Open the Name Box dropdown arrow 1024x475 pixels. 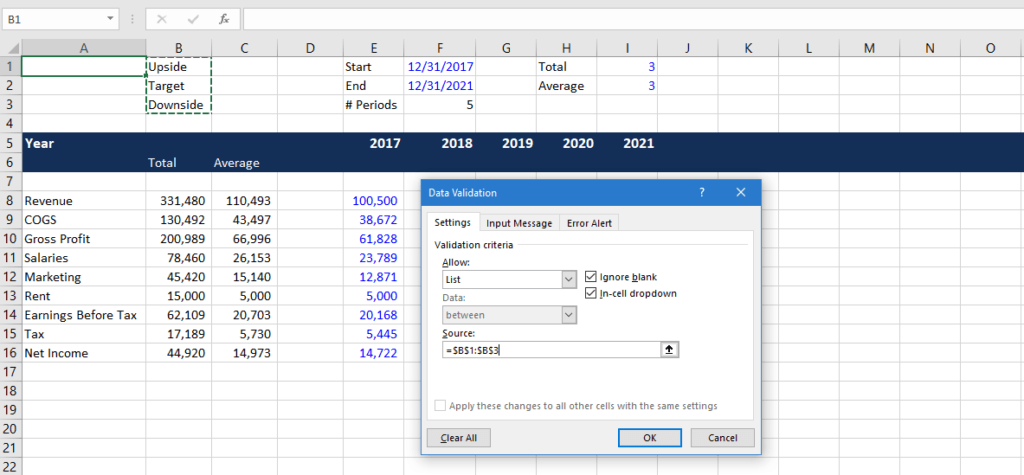(110, 20)
